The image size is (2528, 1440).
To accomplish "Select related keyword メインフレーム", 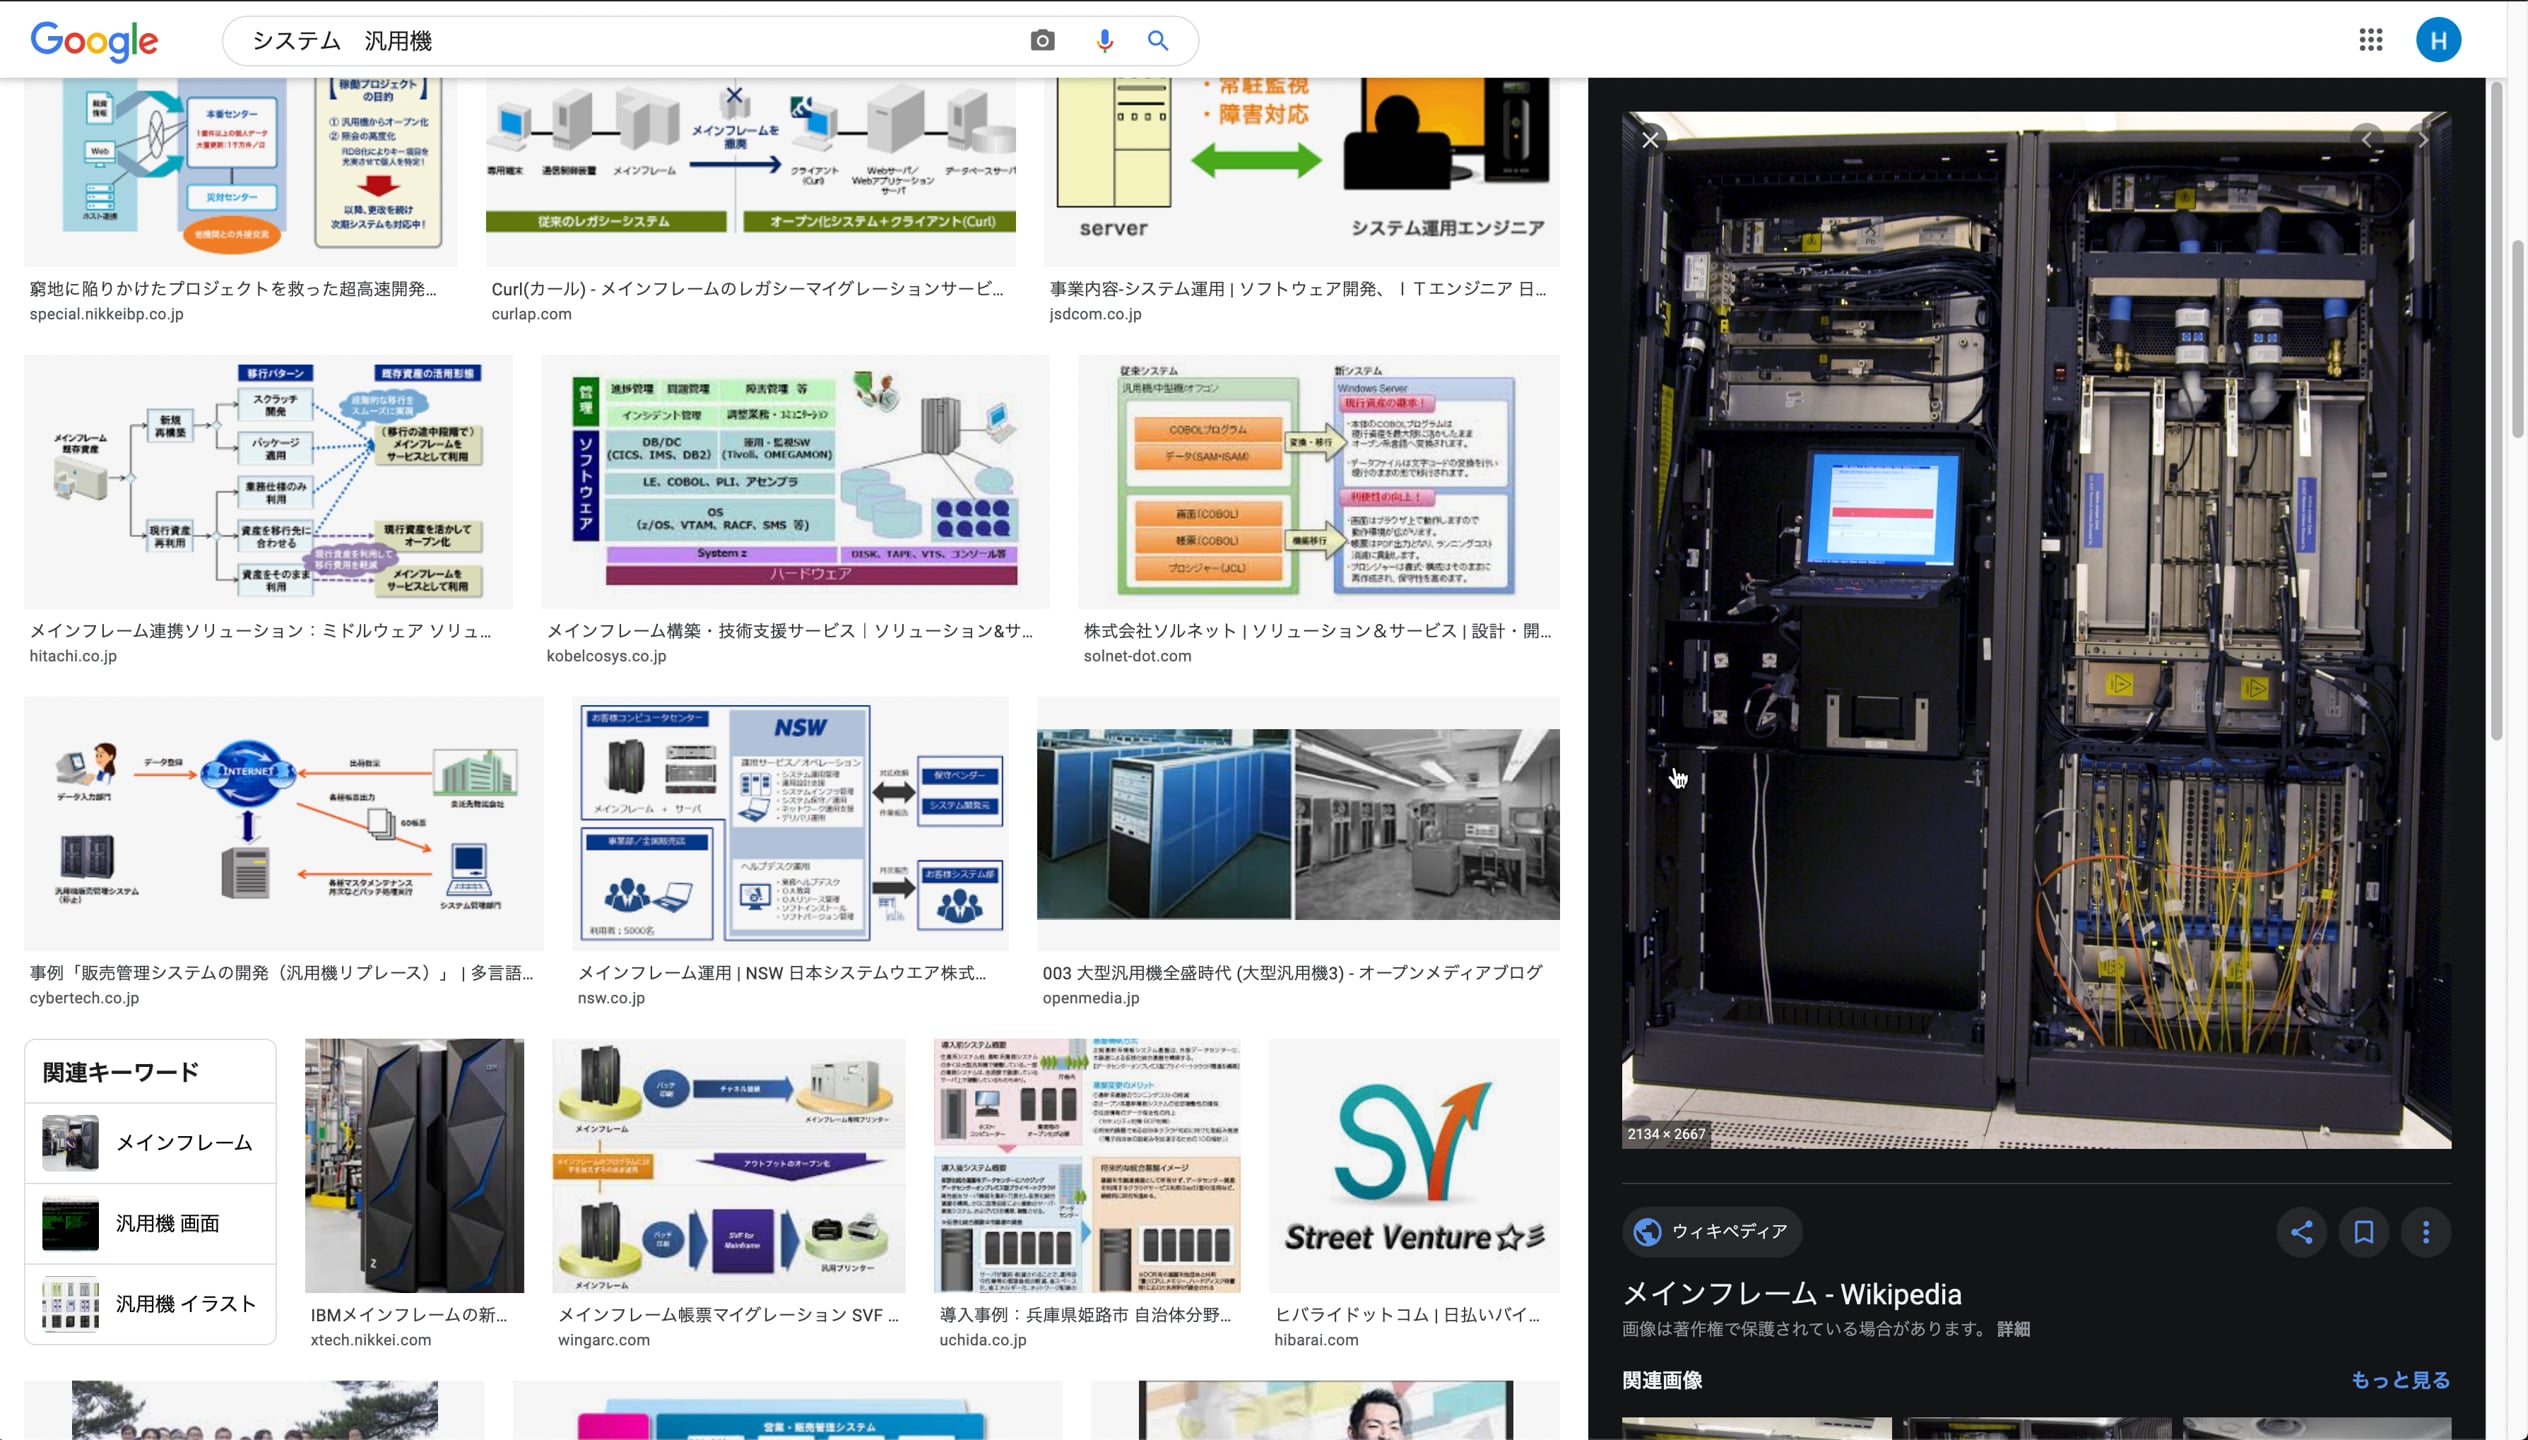I will tap(150, 1143).
